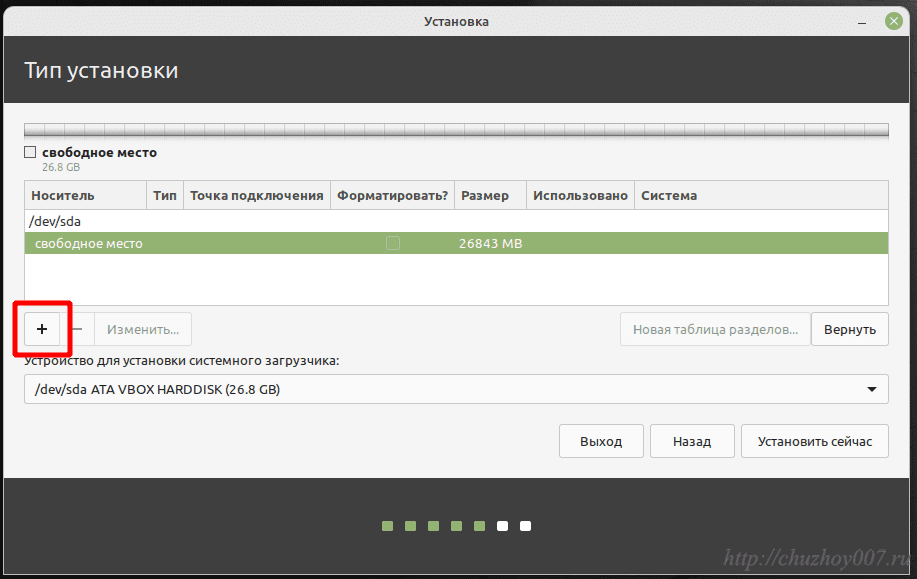Click the Использовано column header

580,196
